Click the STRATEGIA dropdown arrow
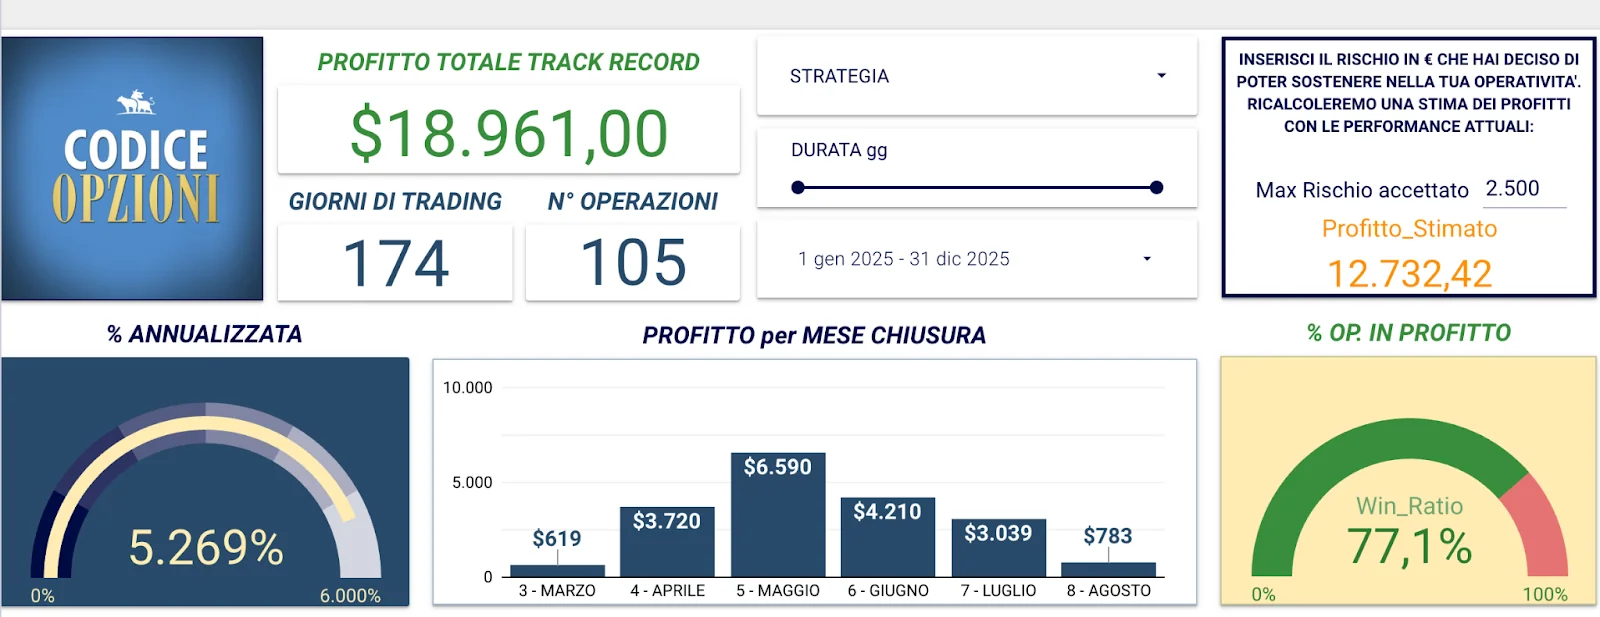This screenshot has height=617, width=1600. tap(1161, 76)
